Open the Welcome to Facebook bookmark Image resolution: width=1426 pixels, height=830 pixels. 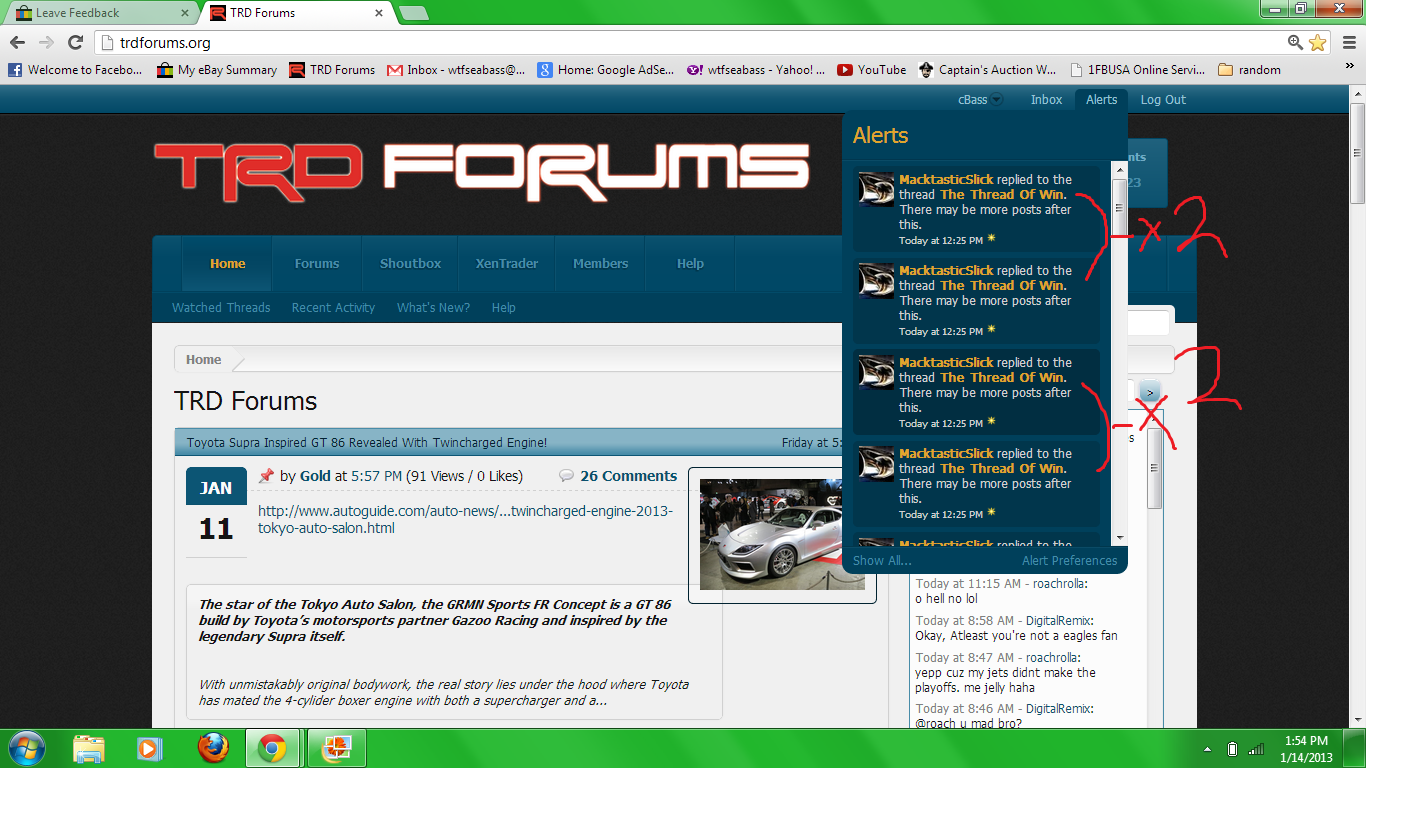point(76,70)
